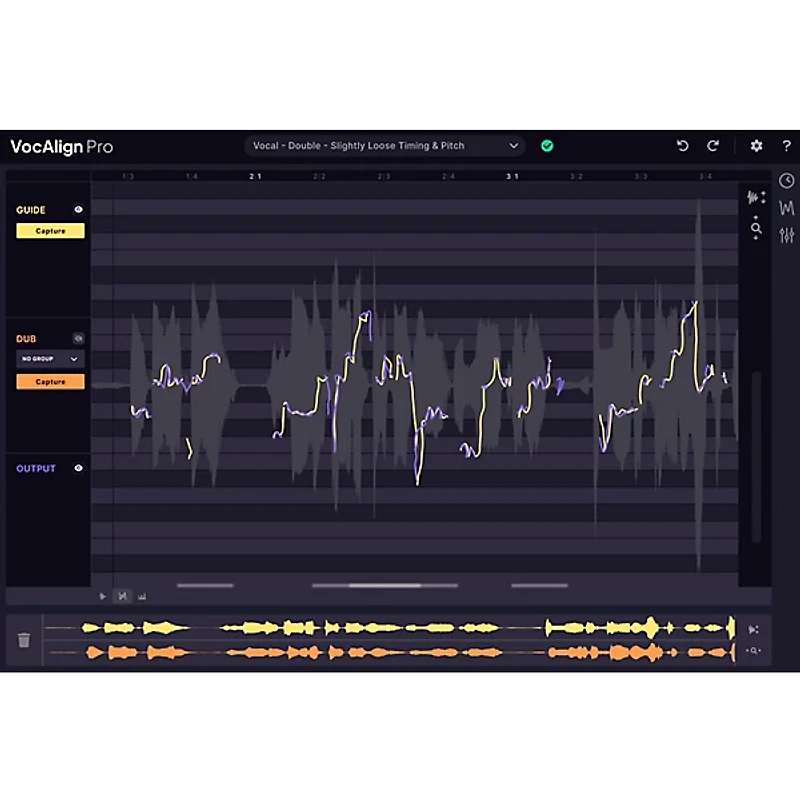Image resolution: width=800 pixels, height=800 pixels.
Task: Toggle Guide track visibility eye
Action: 79,210
